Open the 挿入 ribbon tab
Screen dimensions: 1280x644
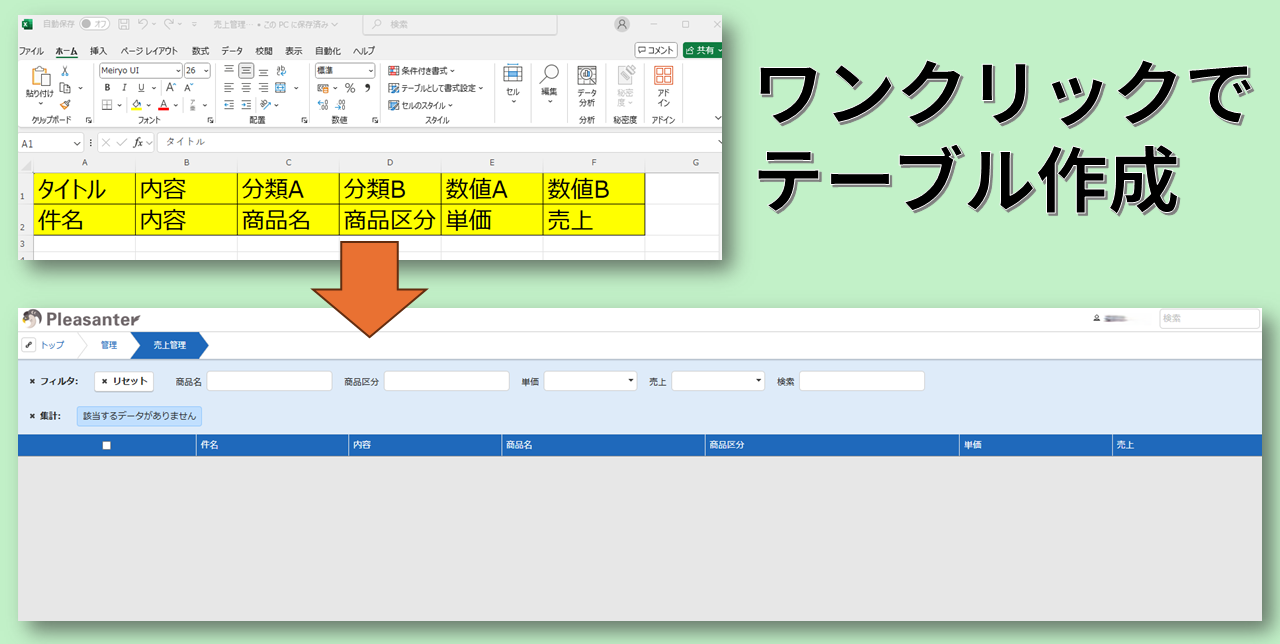tap(98, 51)
